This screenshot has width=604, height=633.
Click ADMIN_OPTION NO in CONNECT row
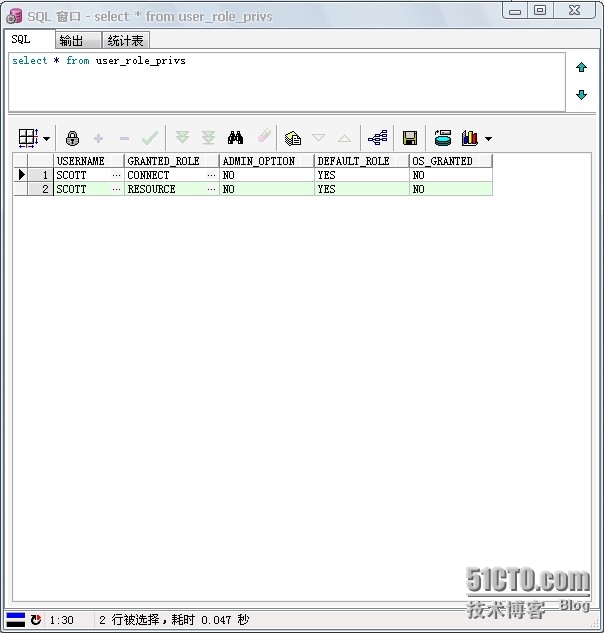pos(267,175)
